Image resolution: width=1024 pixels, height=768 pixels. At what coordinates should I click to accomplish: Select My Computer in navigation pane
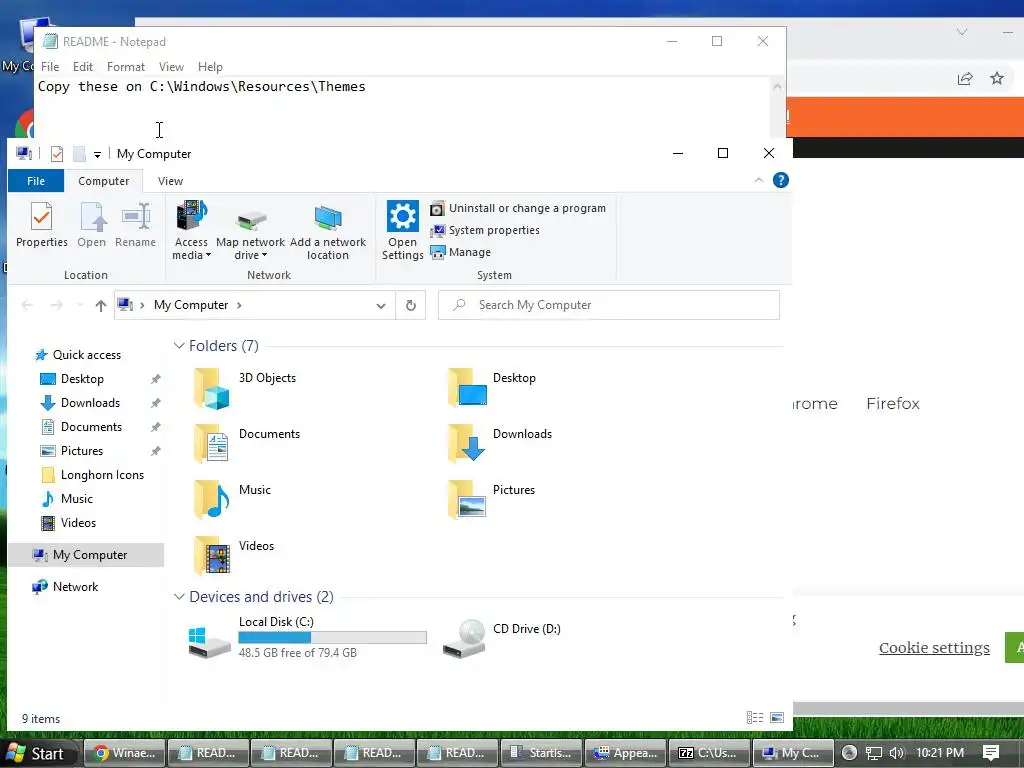[86, 554]
